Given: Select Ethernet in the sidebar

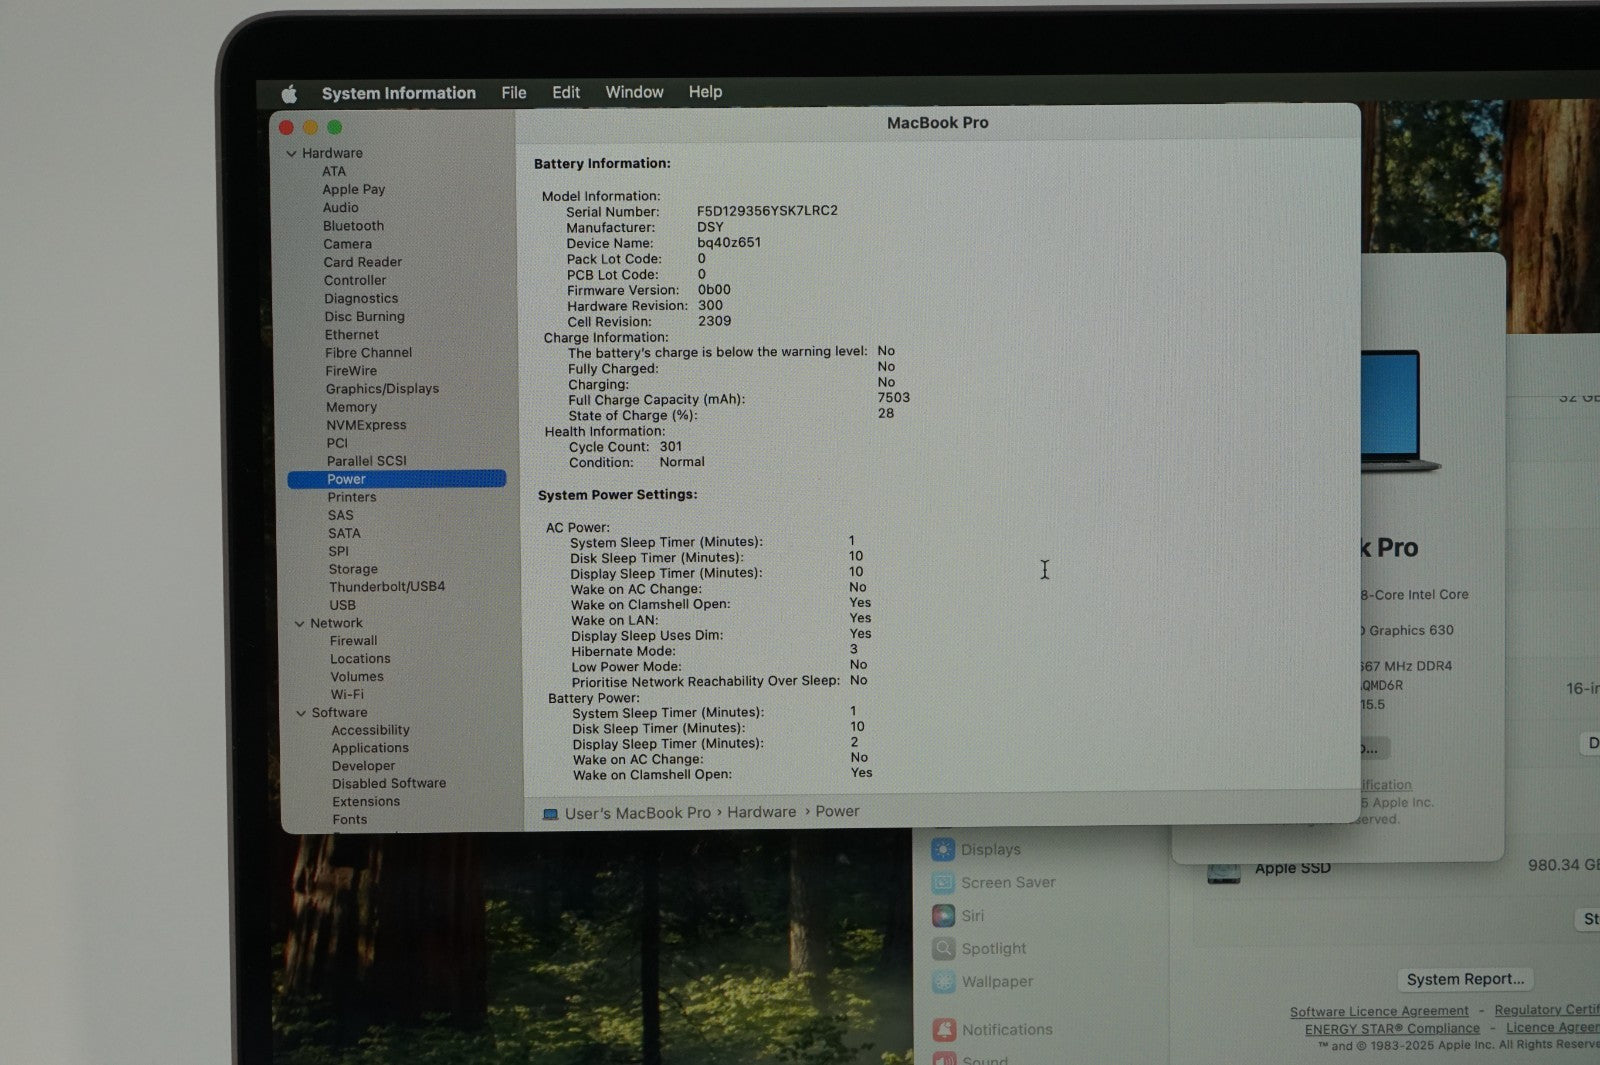Looking at the screenshot, I should coord(351,335).
